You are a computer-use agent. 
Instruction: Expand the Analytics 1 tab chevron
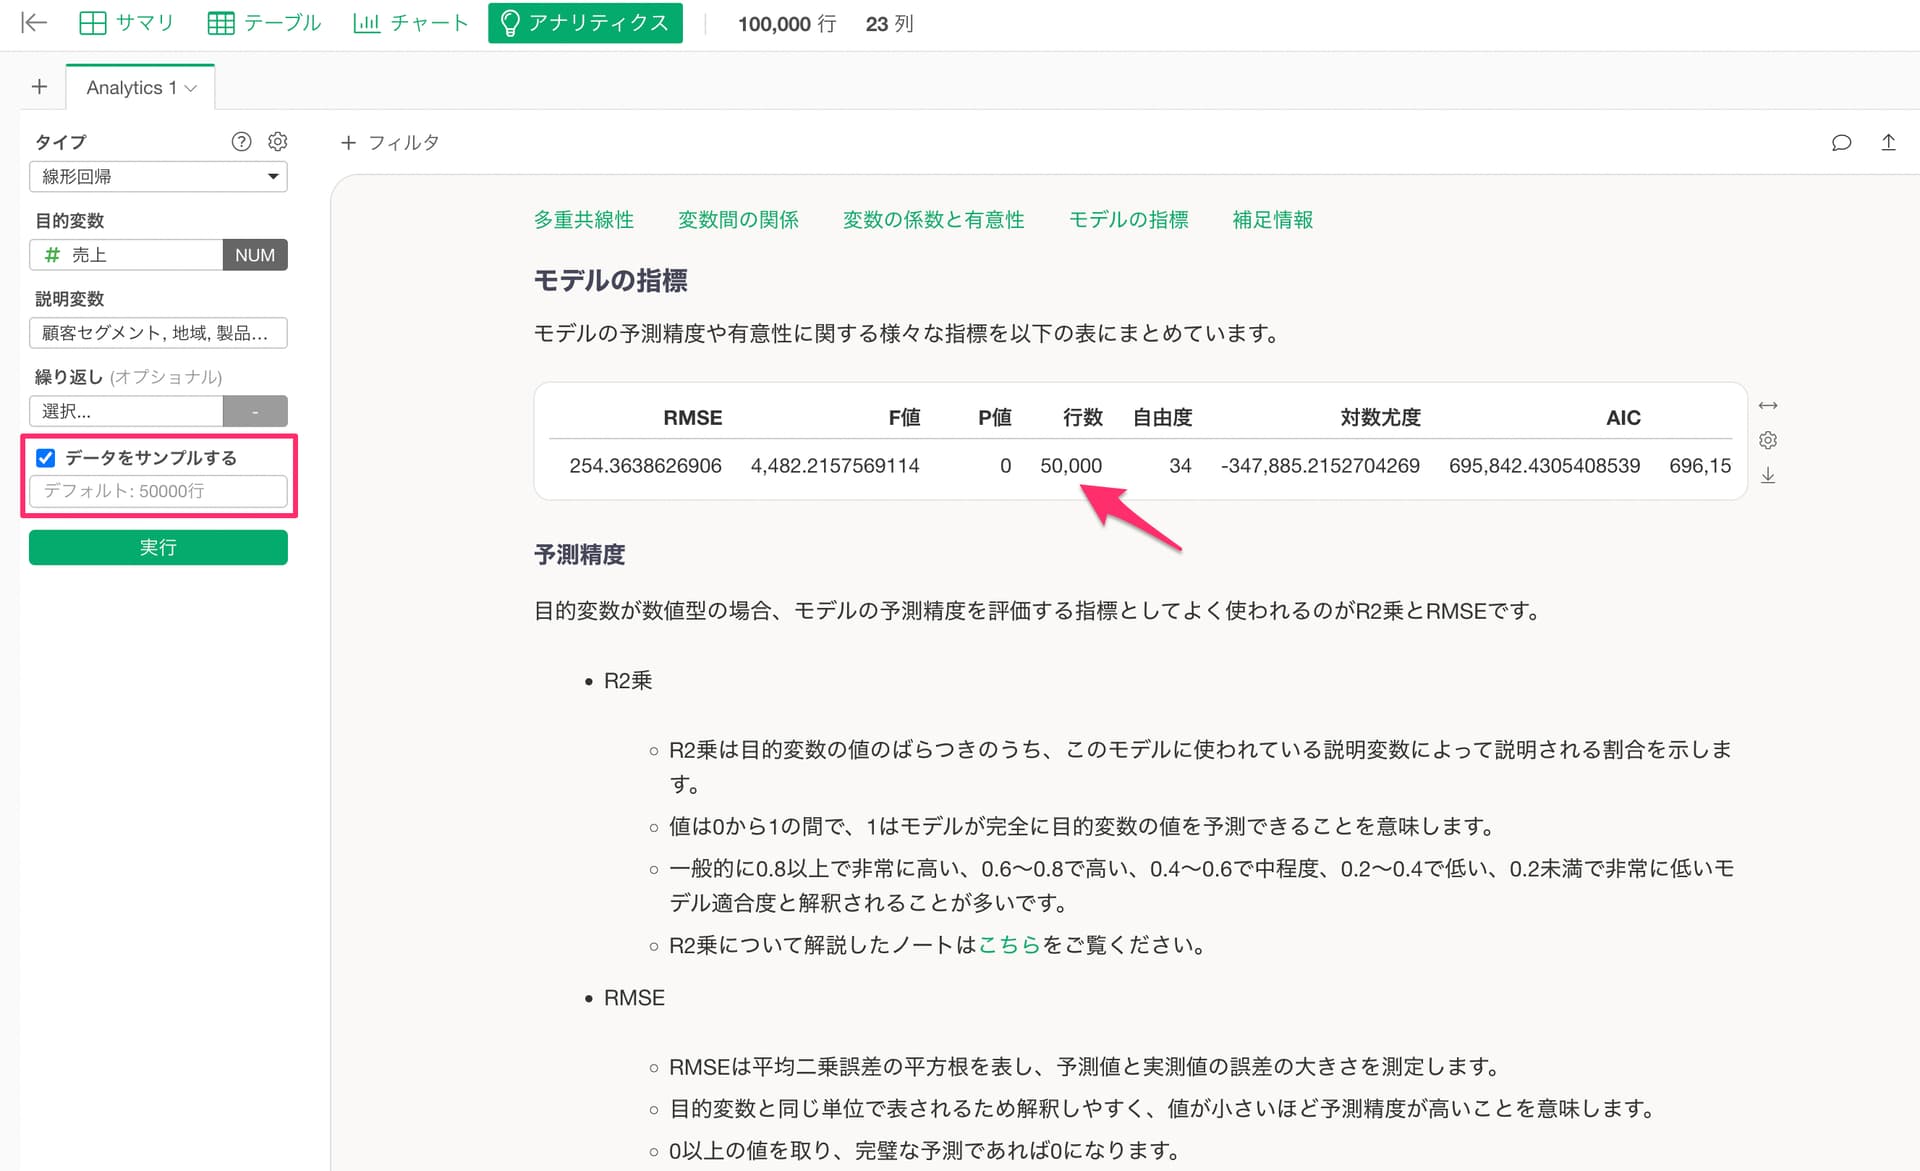click(191, 88)
